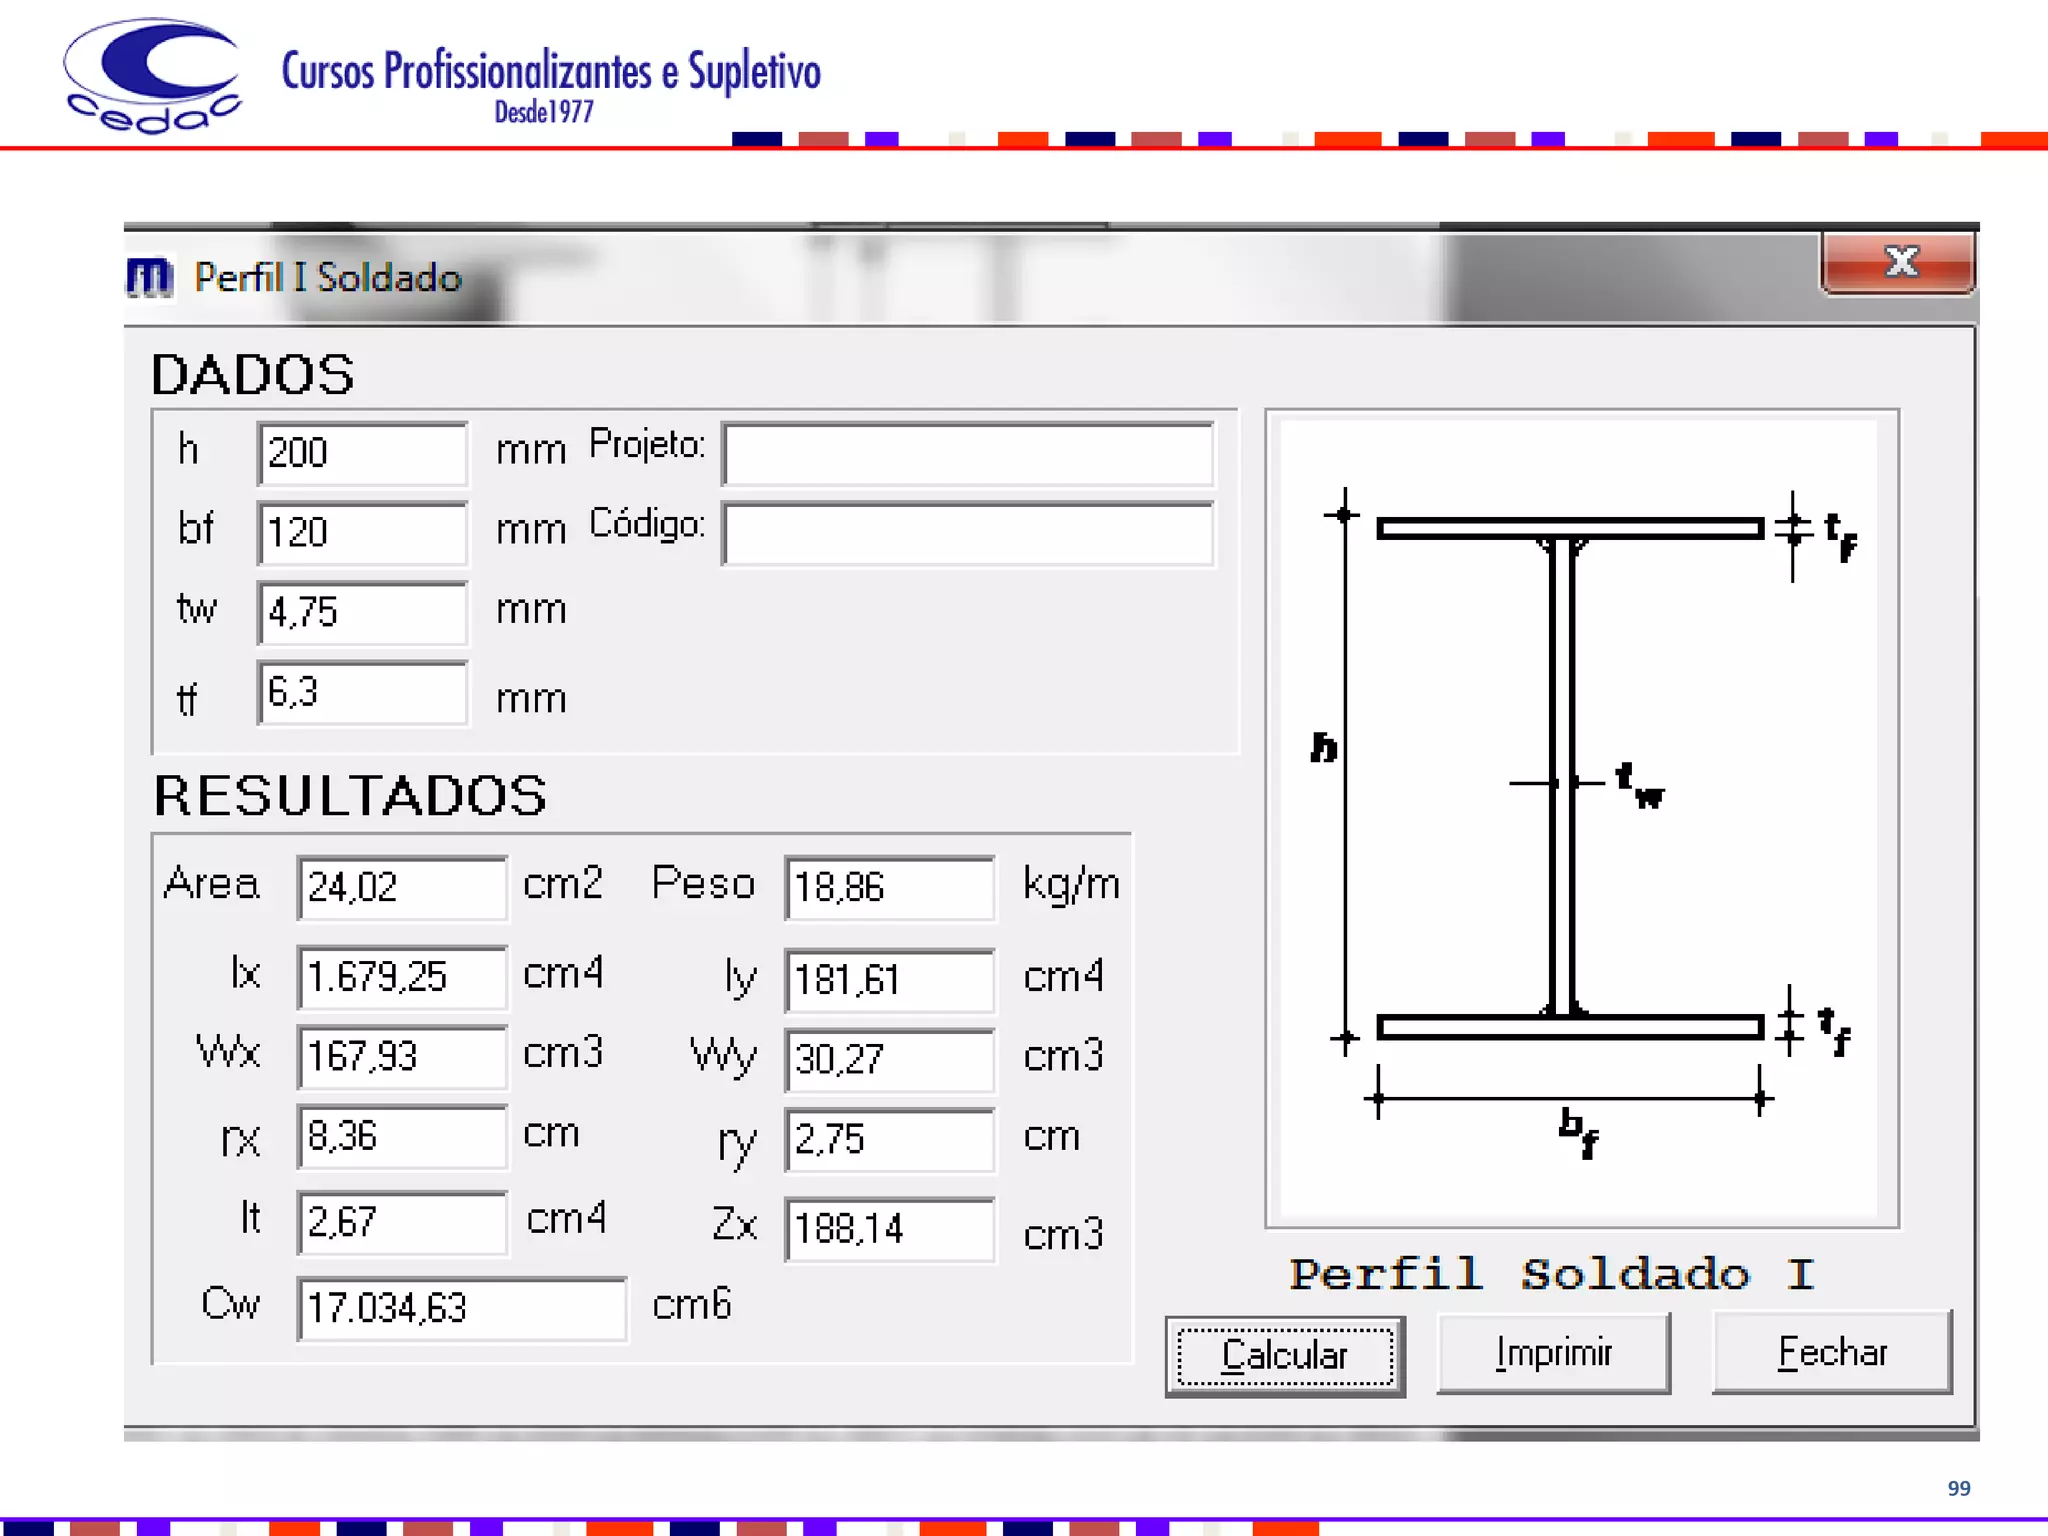Select the bf flange width field

coord(362,533)
